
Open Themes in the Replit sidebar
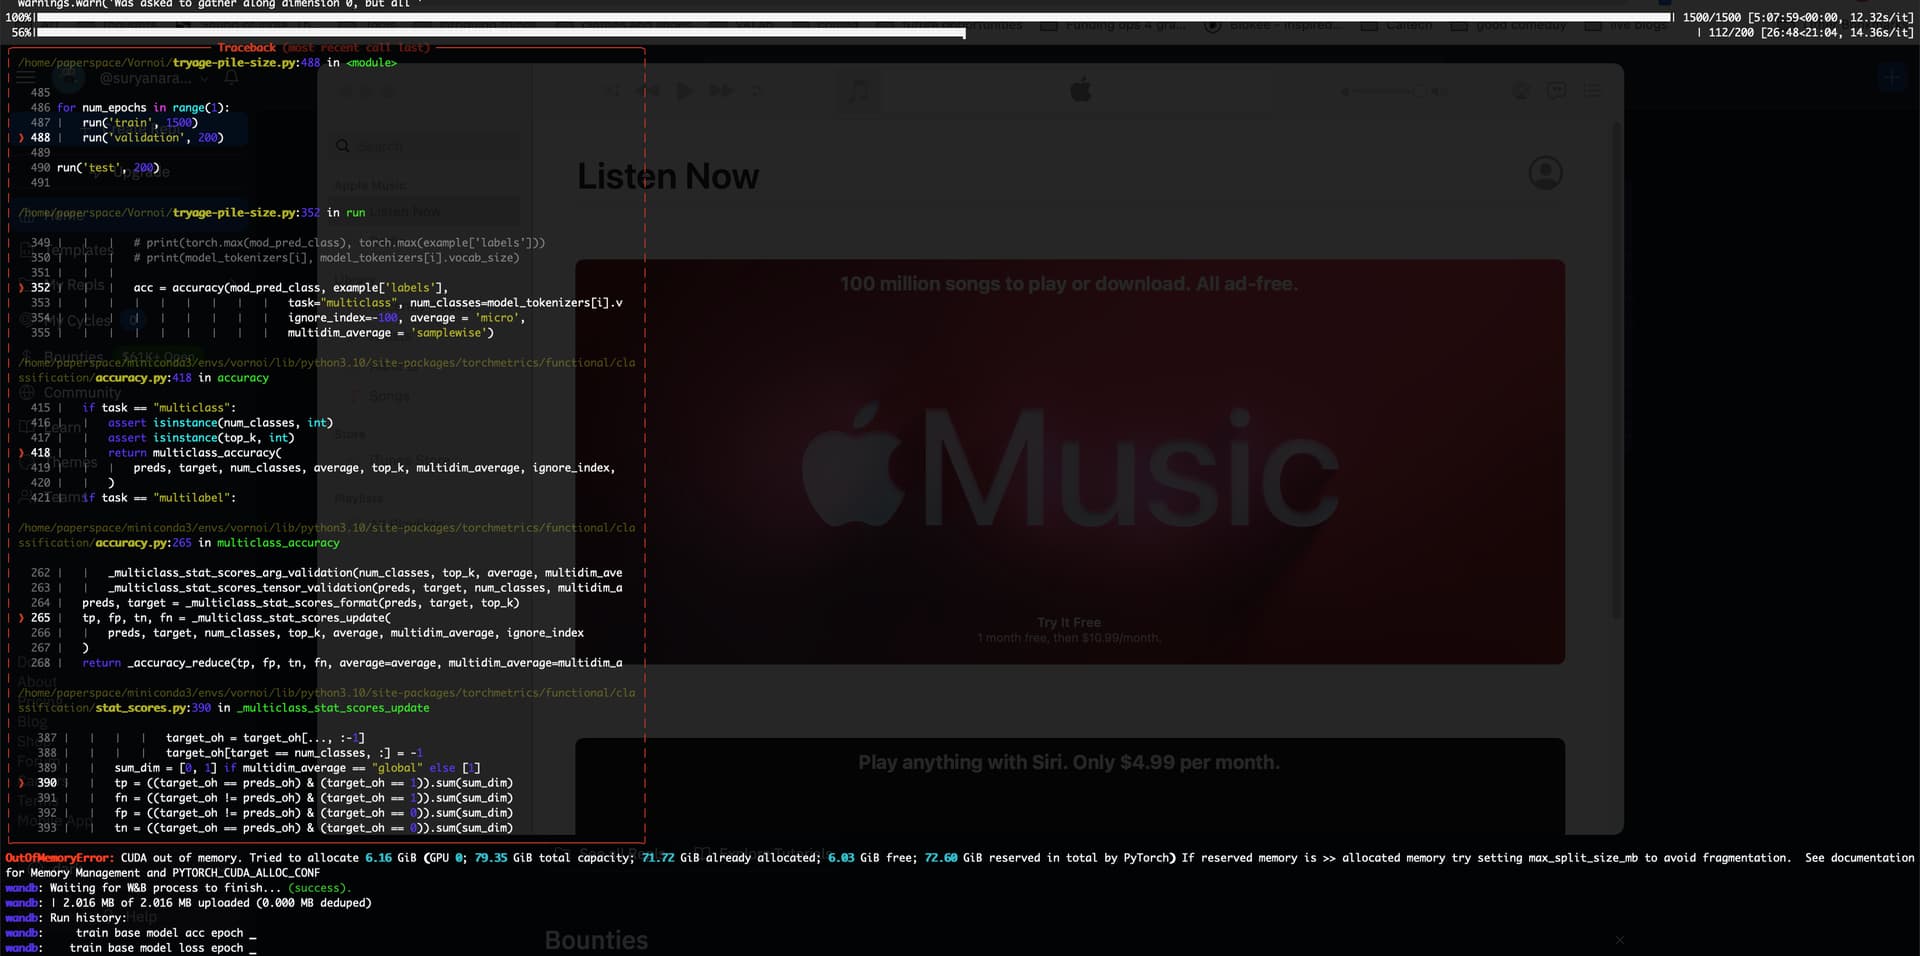pyautogui.click(x=60, y=463)
